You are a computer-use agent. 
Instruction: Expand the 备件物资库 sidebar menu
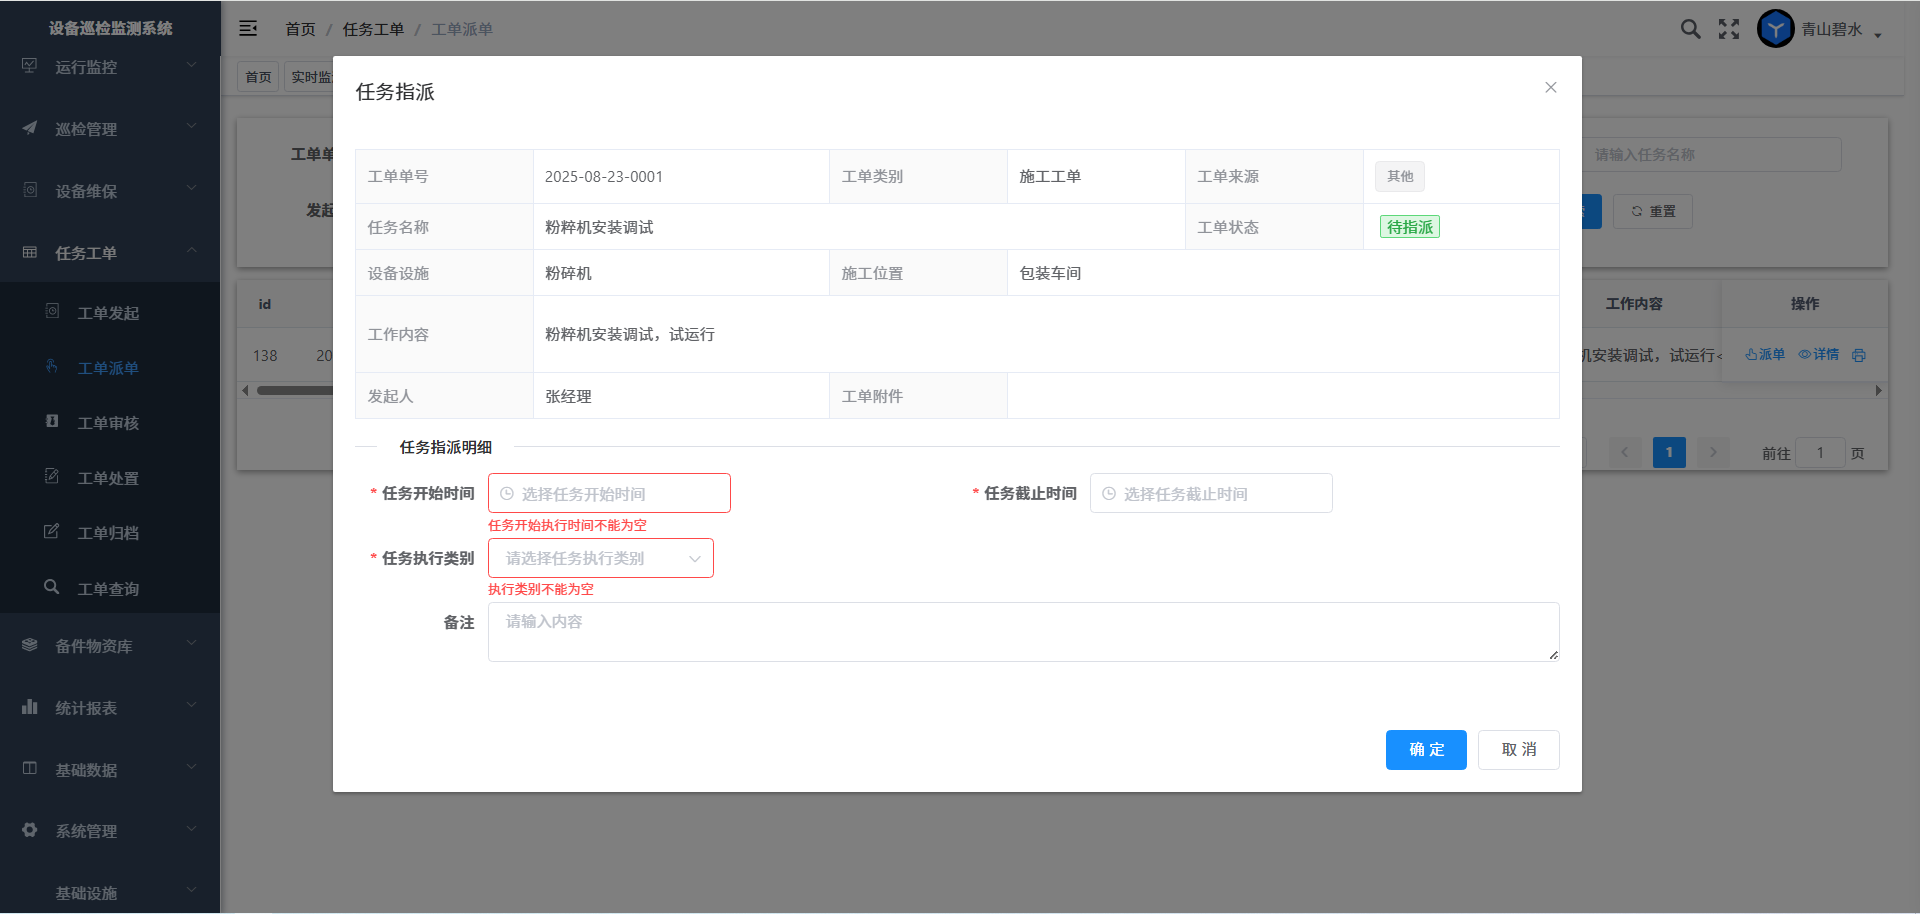[110, 646]
